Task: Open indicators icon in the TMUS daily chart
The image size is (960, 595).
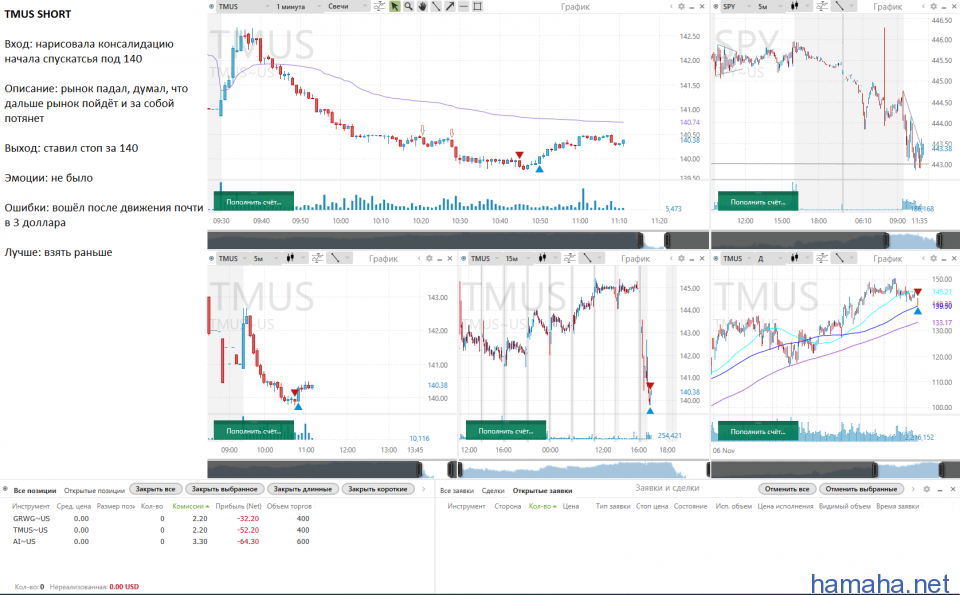Action: (x=822, y=258)
